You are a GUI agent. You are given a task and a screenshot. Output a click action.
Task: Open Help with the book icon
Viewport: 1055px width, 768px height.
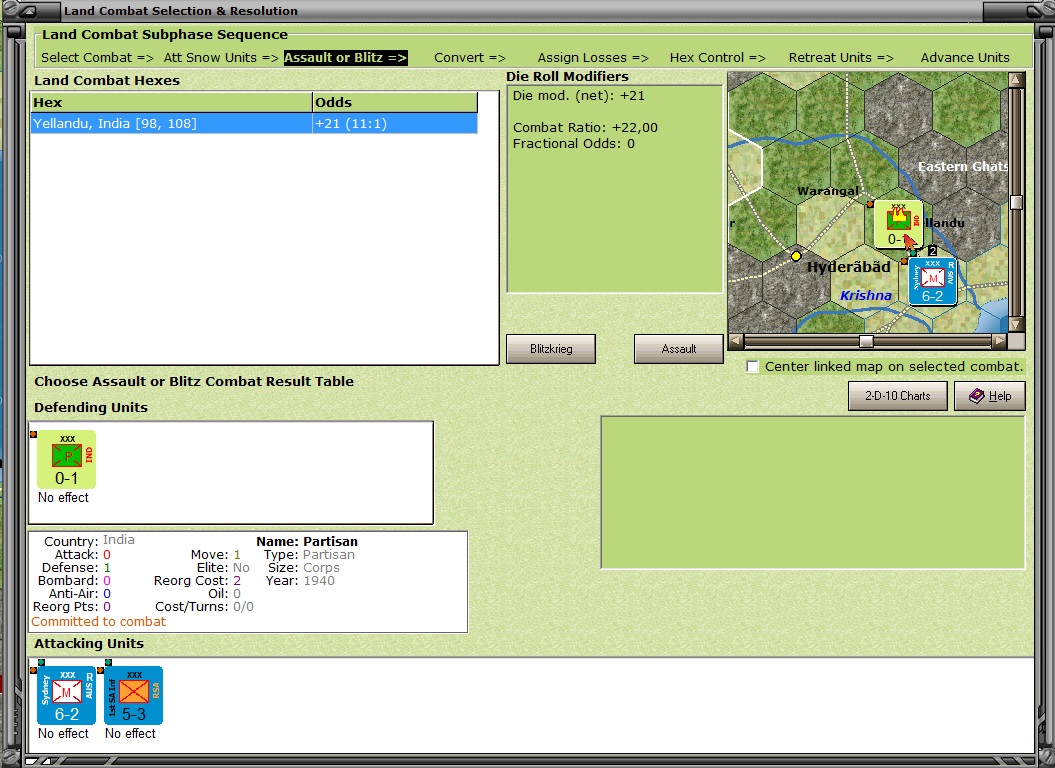click(990, 396)
